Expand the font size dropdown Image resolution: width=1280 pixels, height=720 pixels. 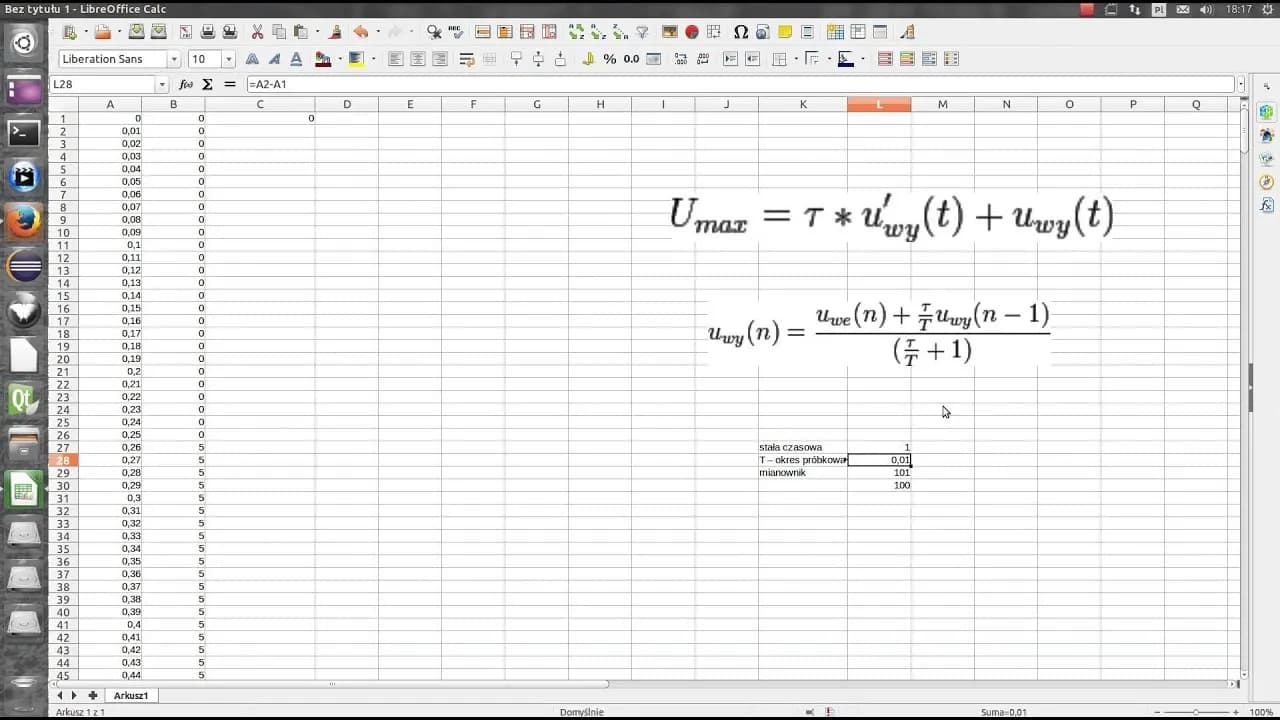(229, 59)
